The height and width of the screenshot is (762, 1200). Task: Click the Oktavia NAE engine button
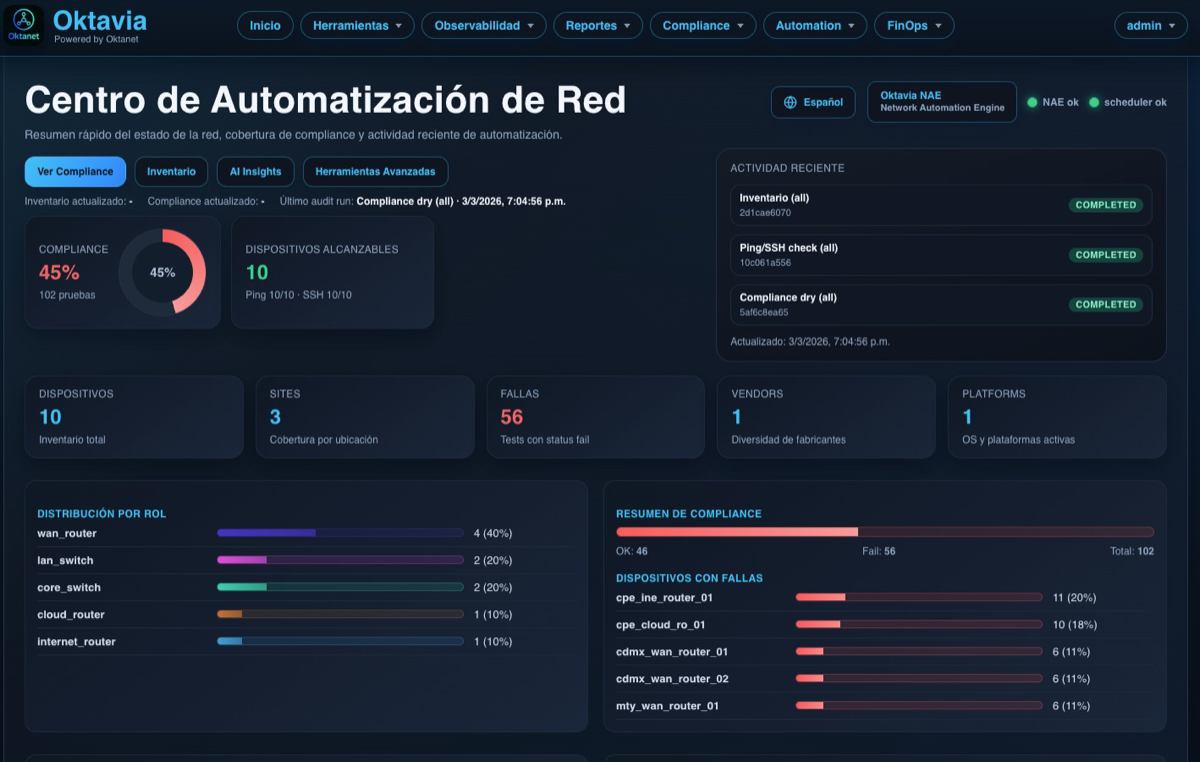click(x=941, y=101)
